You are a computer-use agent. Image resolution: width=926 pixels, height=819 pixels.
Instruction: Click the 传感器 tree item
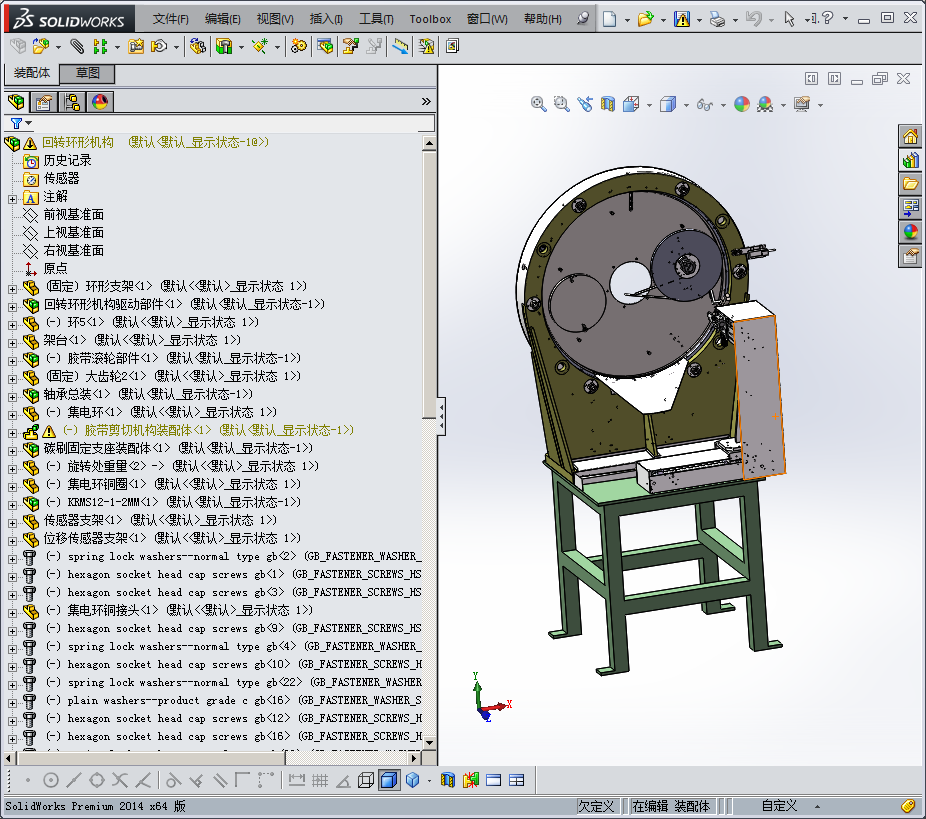point(61,178)
